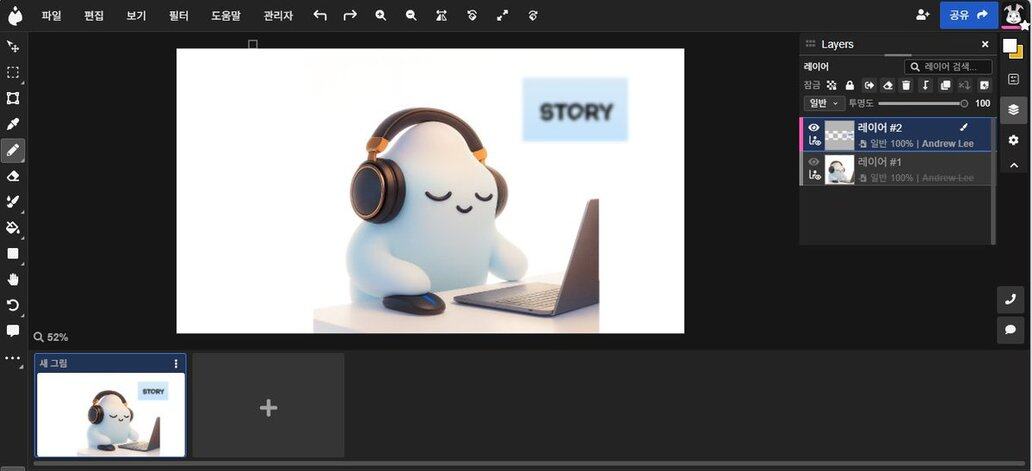Choose the Paint Bucket fill tool
1032x471 pixels.
pyautogui.click(x=13, y=228)
